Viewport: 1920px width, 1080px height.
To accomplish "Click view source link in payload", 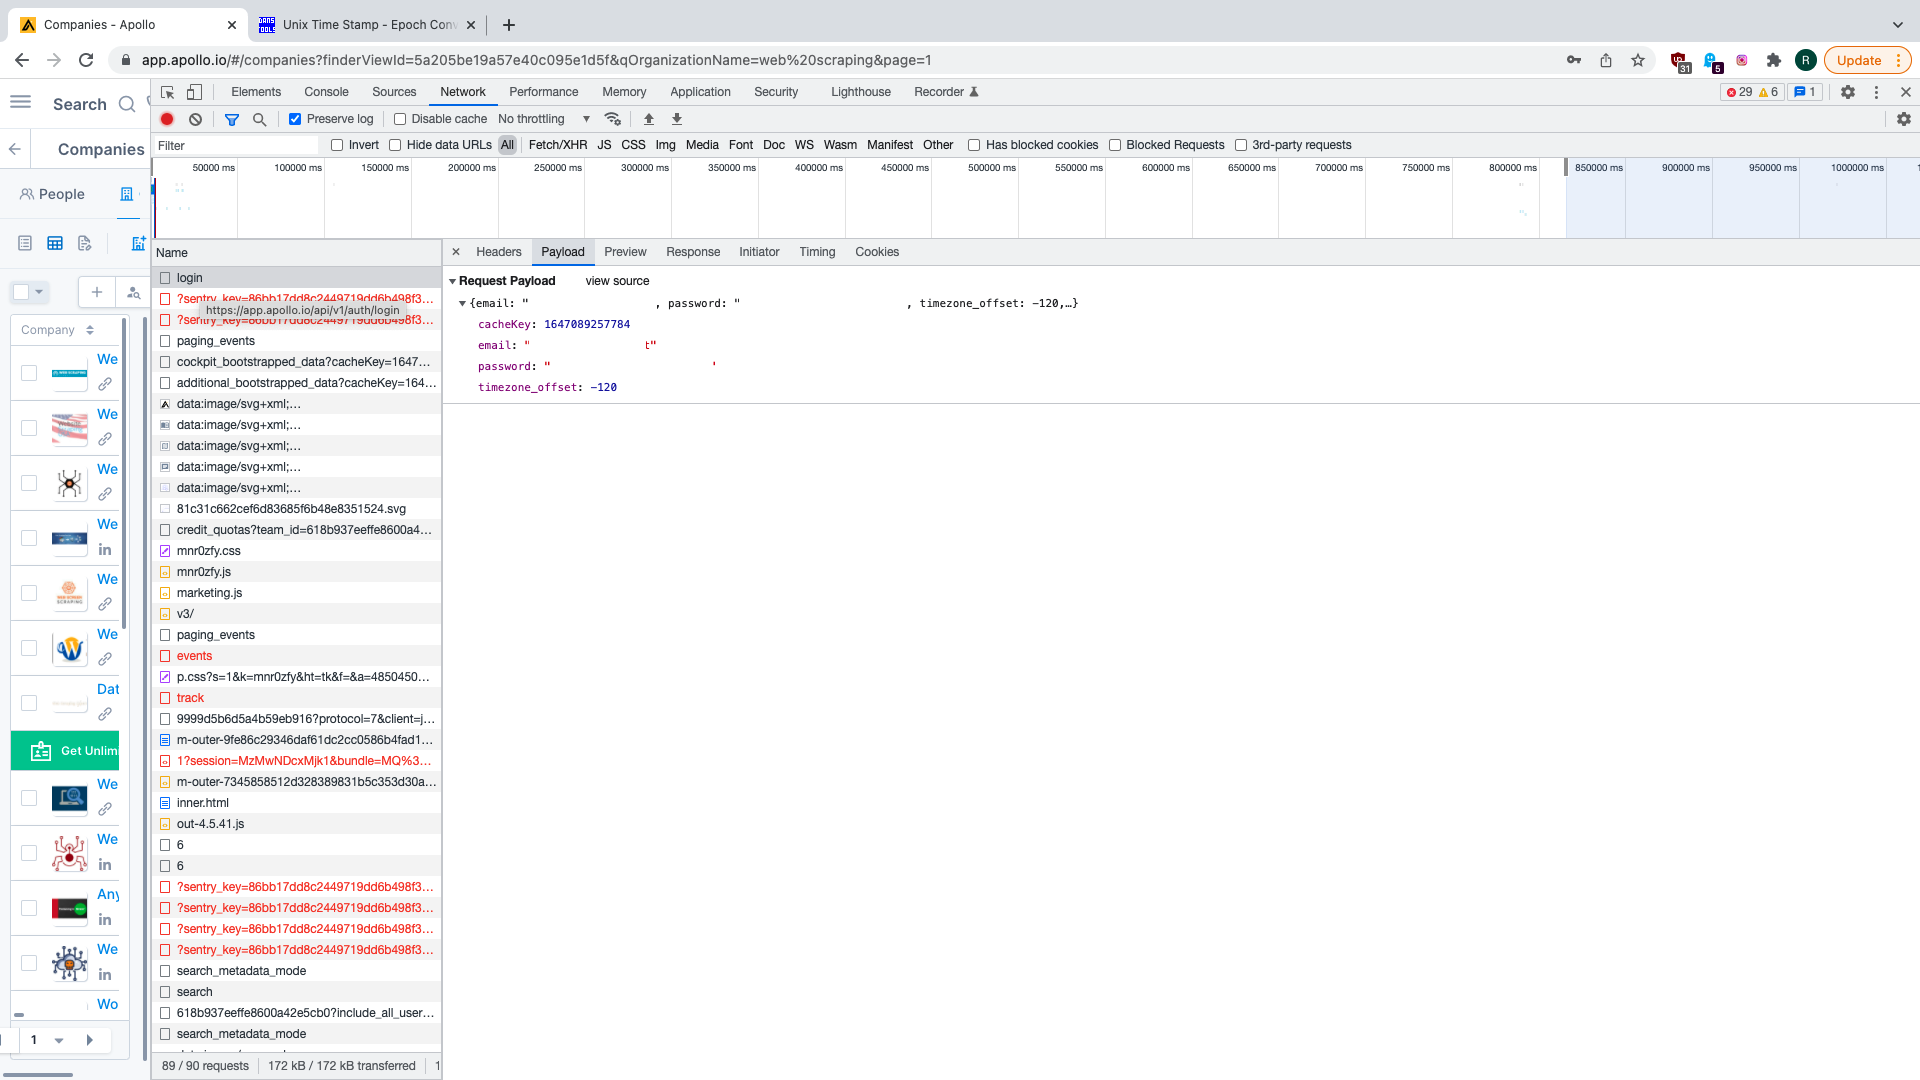I will coord(617,281).
